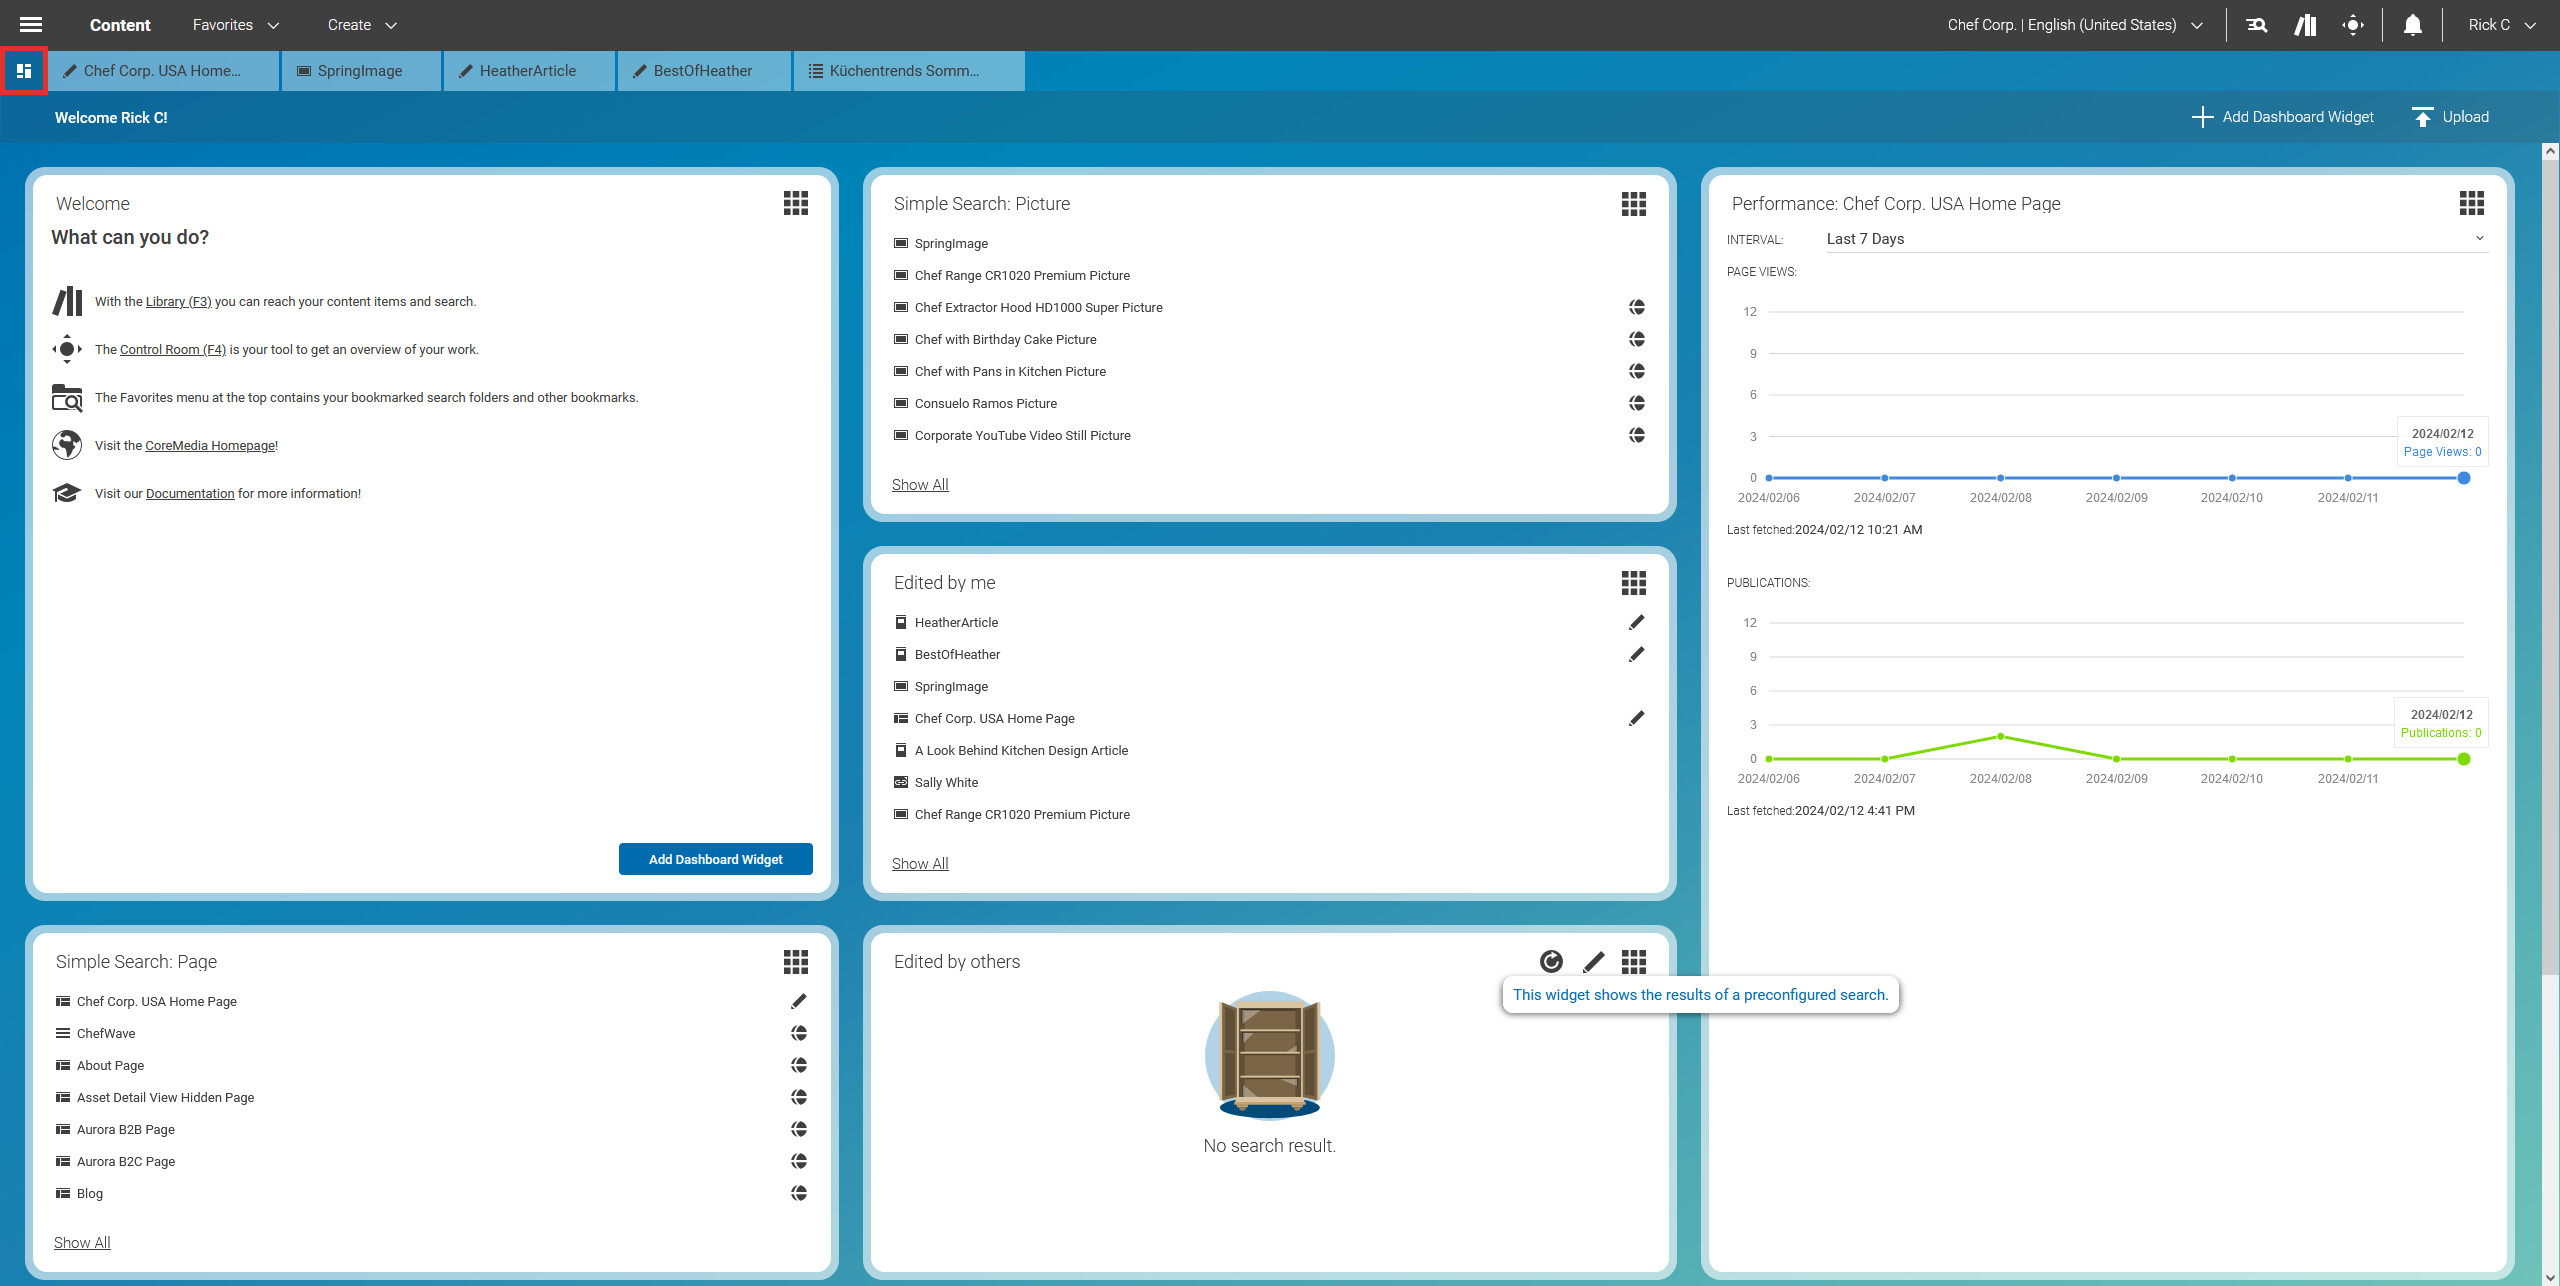Click the notifications bell icon
Screen dimensions: 2560x1286
(x=2412, y=25)
